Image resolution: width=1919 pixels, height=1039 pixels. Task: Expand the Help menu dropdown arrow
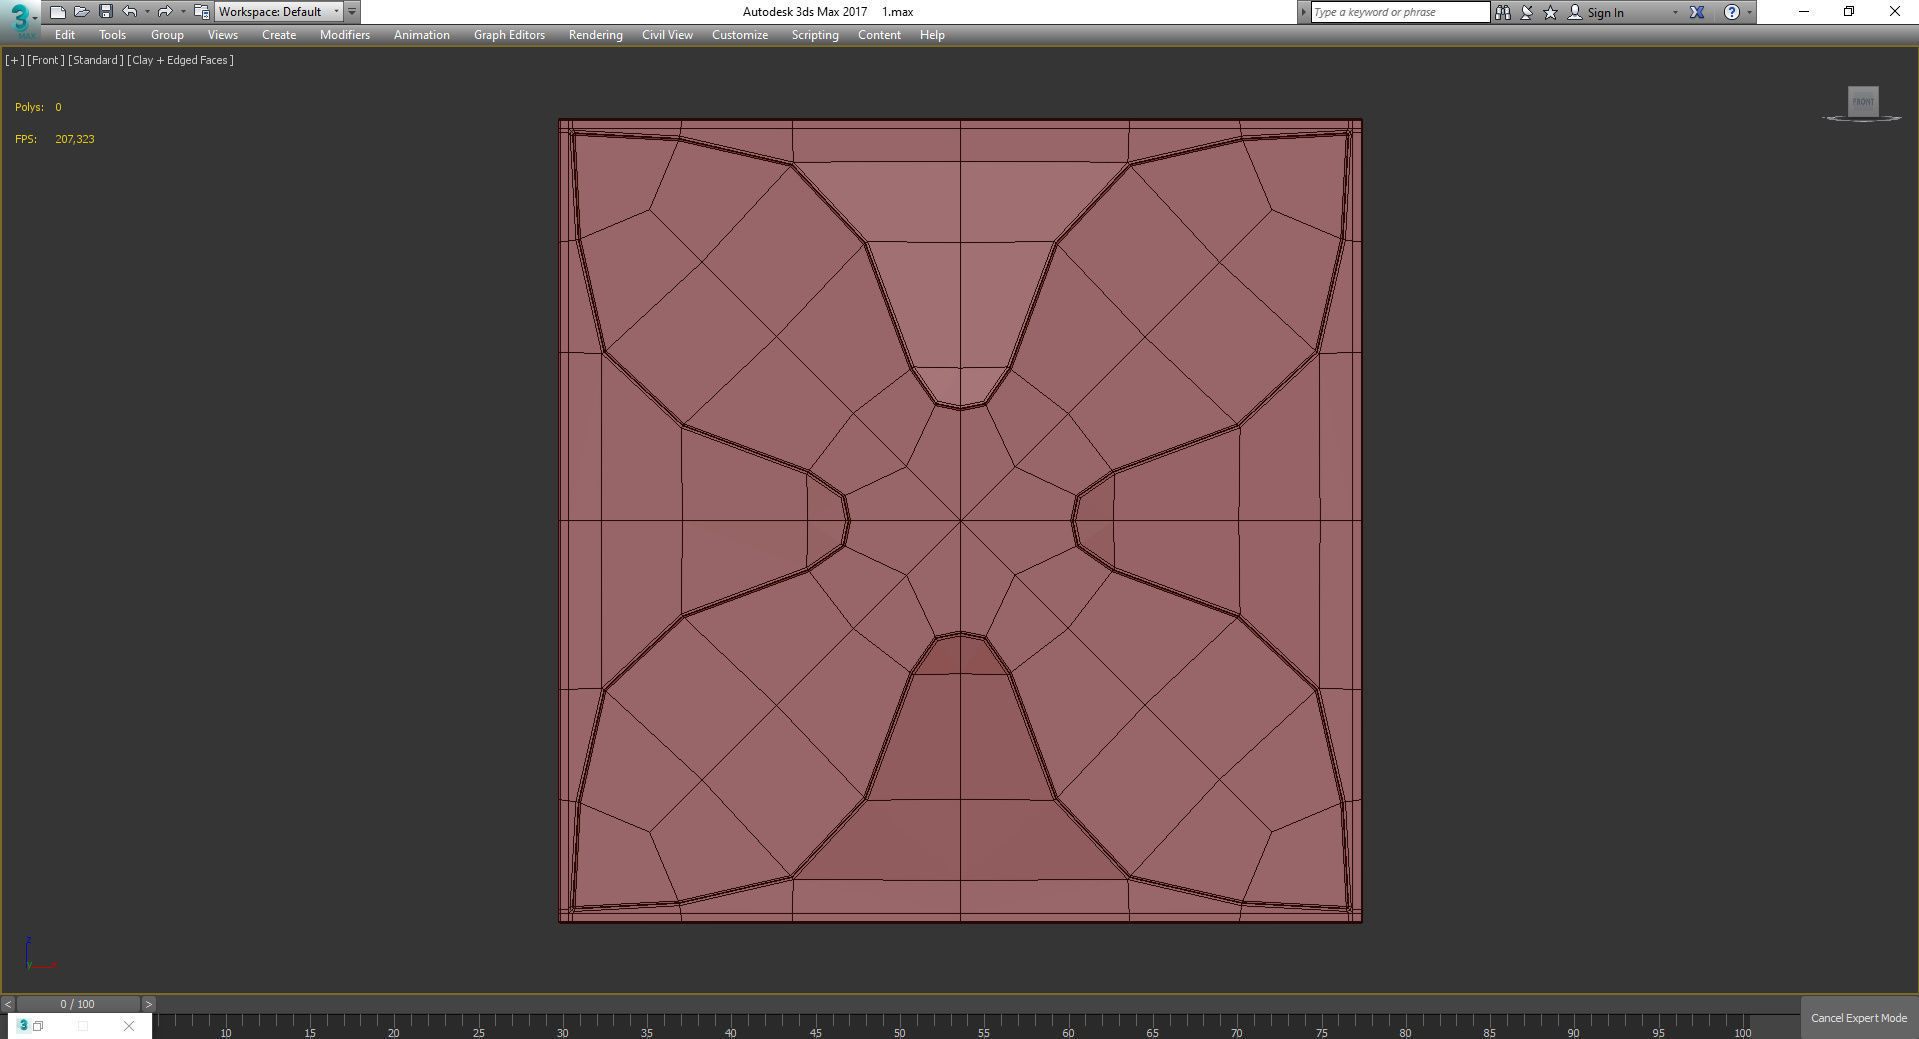coord(1749,13)
